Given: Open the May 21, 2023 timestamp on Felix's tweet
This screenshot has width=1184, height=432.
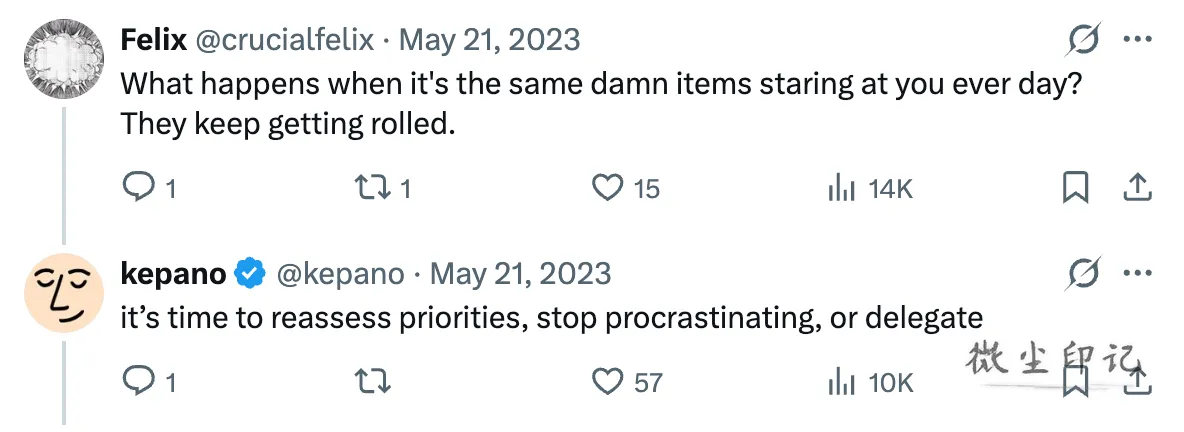Looking at the screenshot, I should tap(489, 39).
